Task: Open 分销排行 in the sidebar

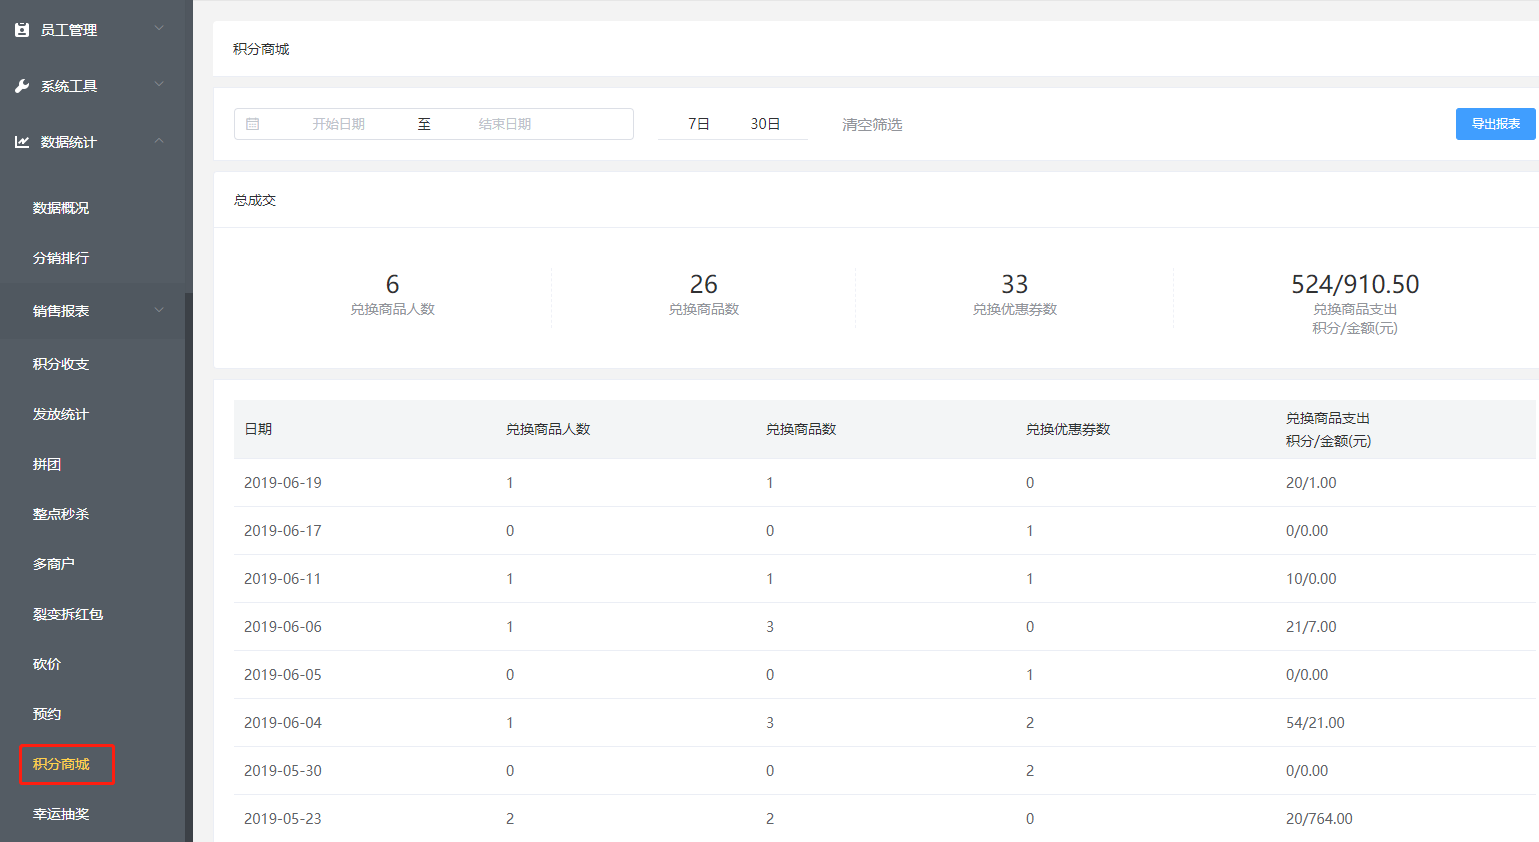Action: pyautogui.click(x=61, y=258)
